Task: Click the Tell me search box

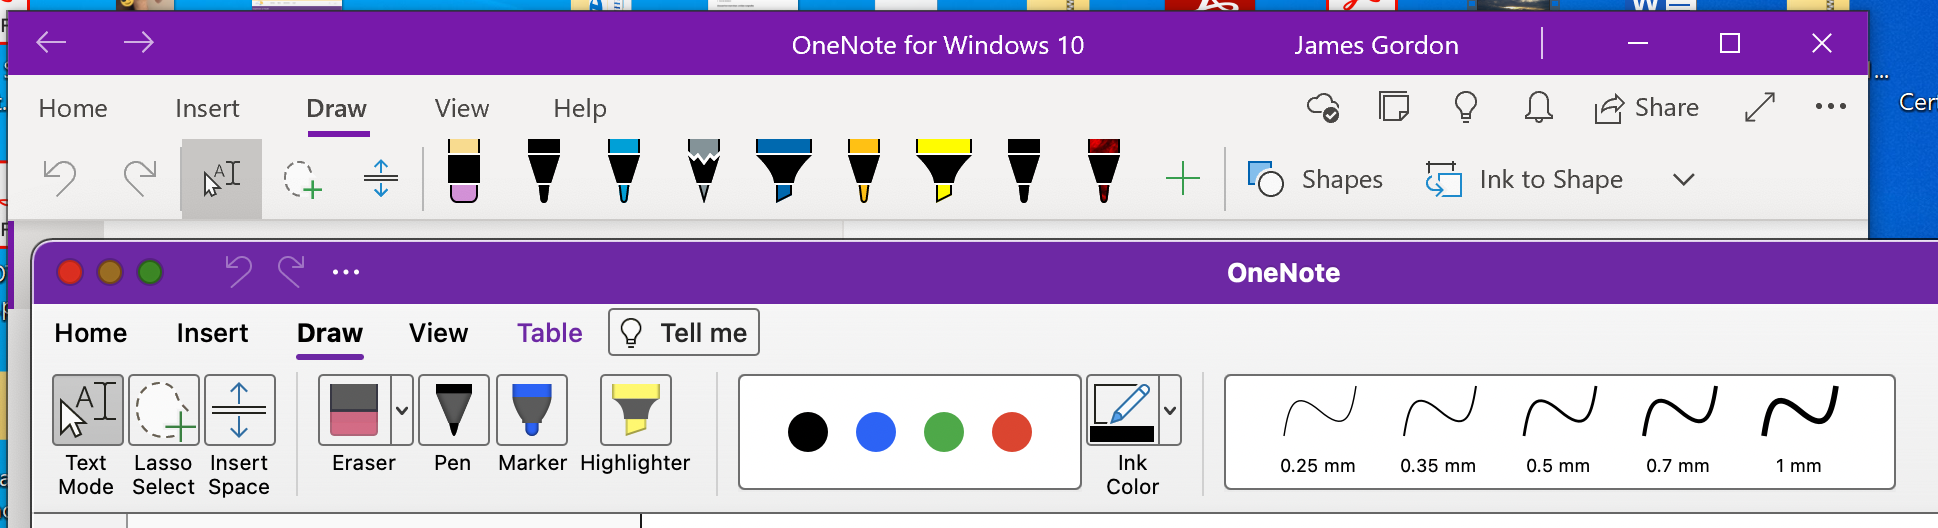Action: tap(684, 333)
